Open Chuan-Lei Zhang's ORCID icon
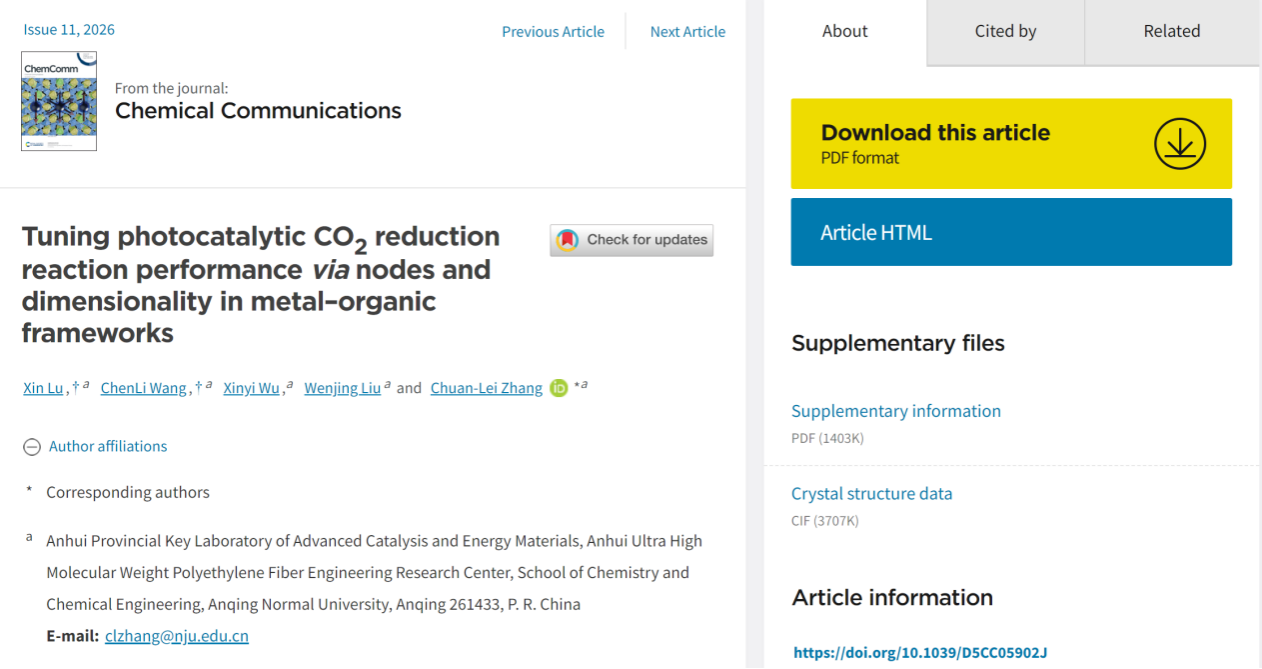The height and width of the screenshot is (669, 1262). (559, 388)
